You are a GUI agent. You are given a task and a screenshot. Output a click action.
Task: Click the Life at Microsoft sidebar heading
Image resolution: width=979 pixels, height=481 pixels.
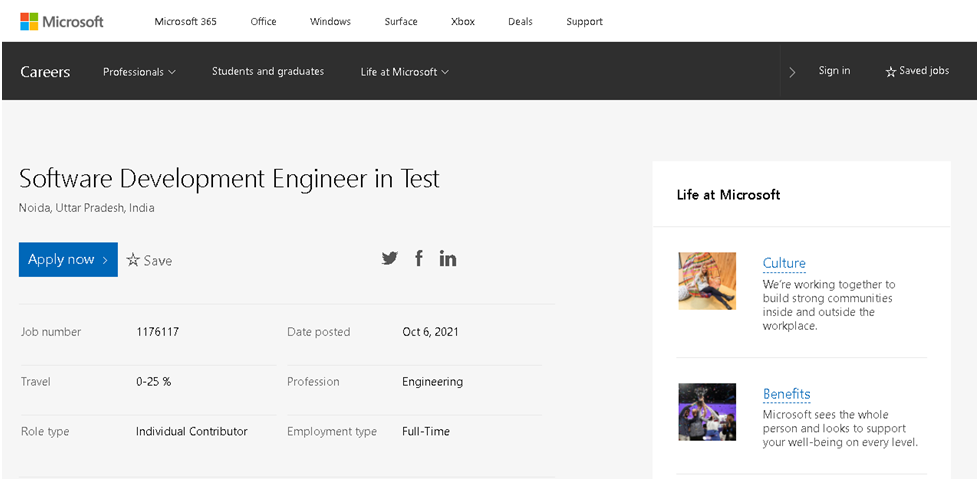coord(729,195)
